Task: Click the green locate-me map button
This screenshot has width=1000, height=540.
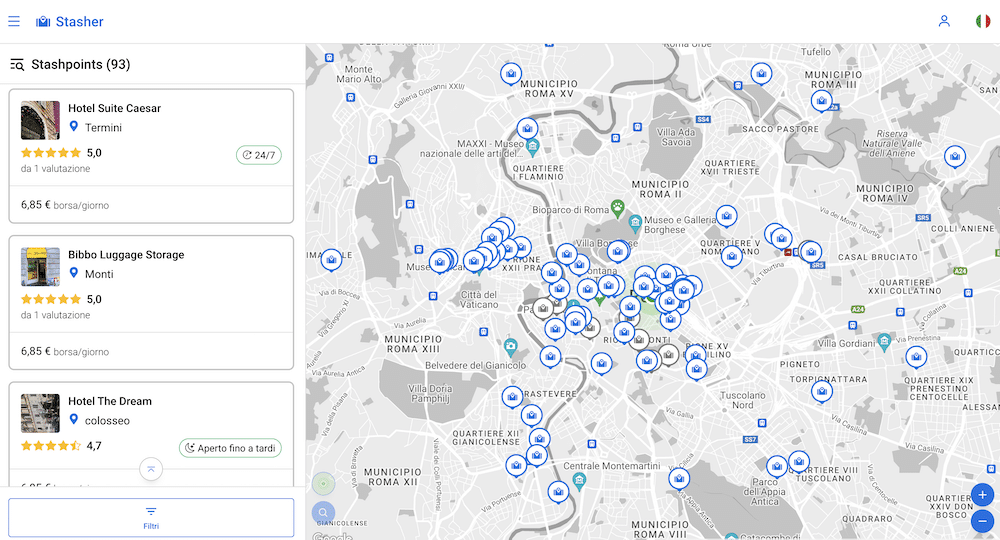Action: 323,484
